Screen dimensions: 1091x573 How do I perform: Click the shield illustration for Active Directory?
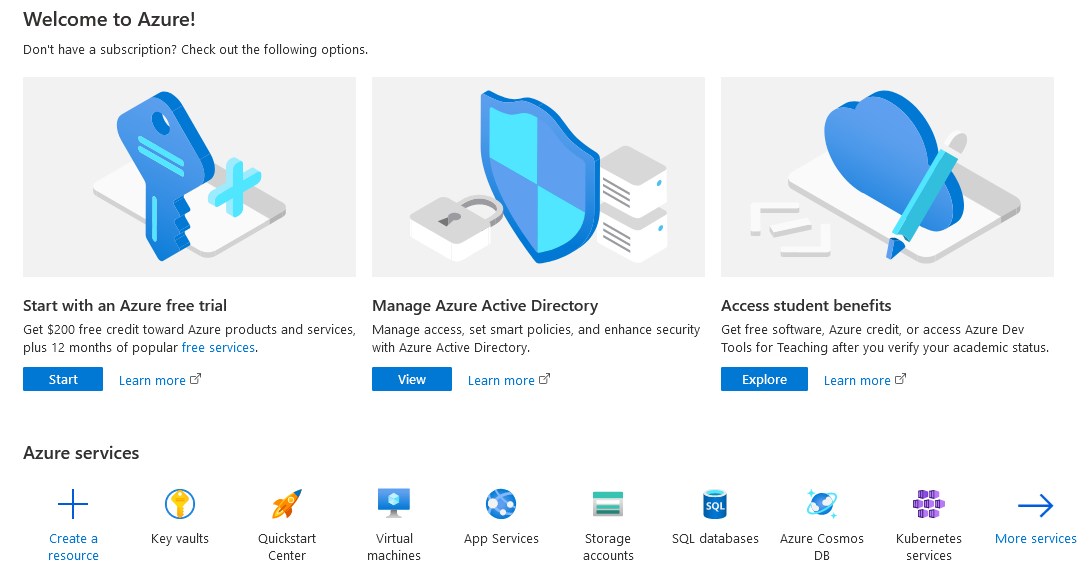click(x=539, y=177)
